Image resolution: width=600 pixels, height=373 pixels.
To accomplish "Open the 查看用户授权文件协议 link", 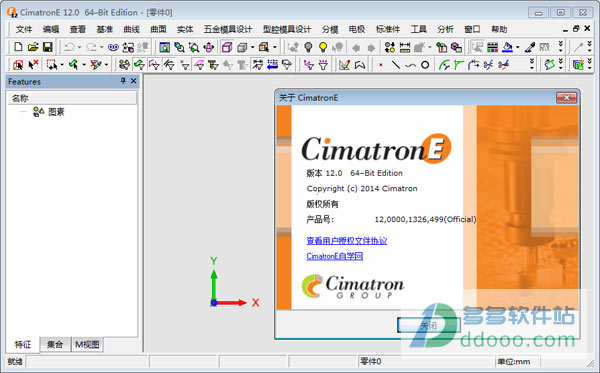I will click(x=347, y=241).
